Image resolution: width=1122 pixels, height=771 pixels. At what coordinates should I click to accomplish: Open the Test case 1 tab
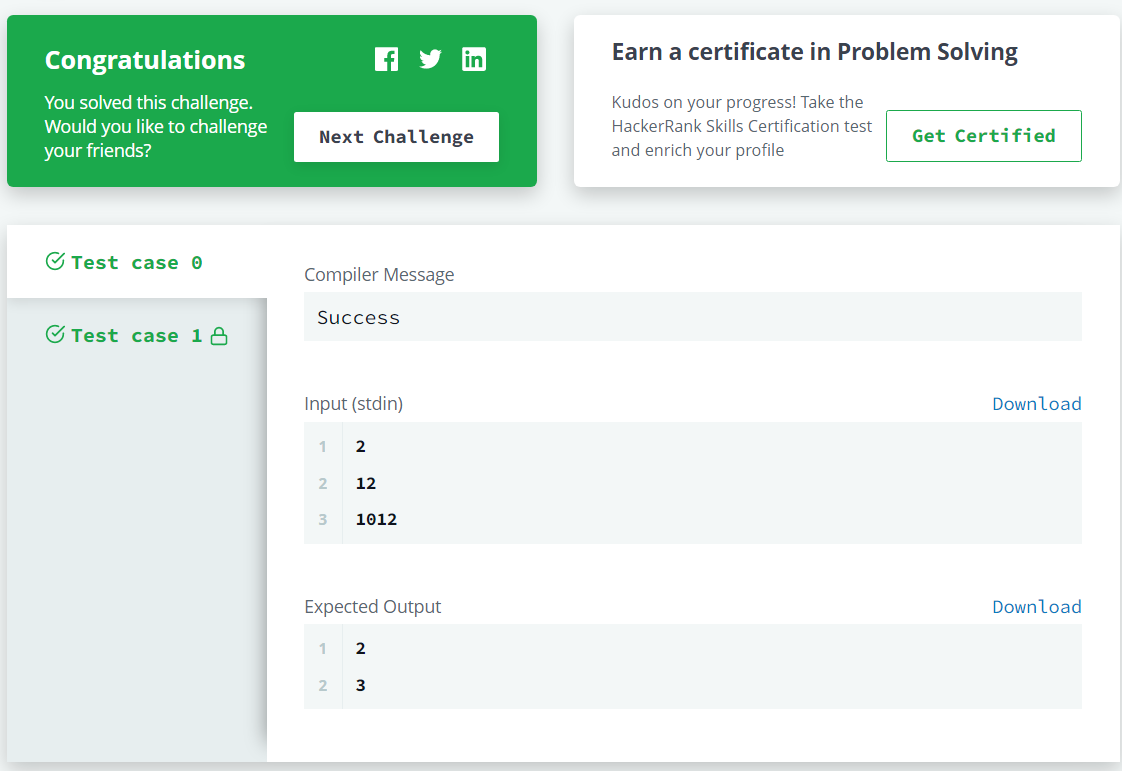pyautogui.click(x=137, y=335)
